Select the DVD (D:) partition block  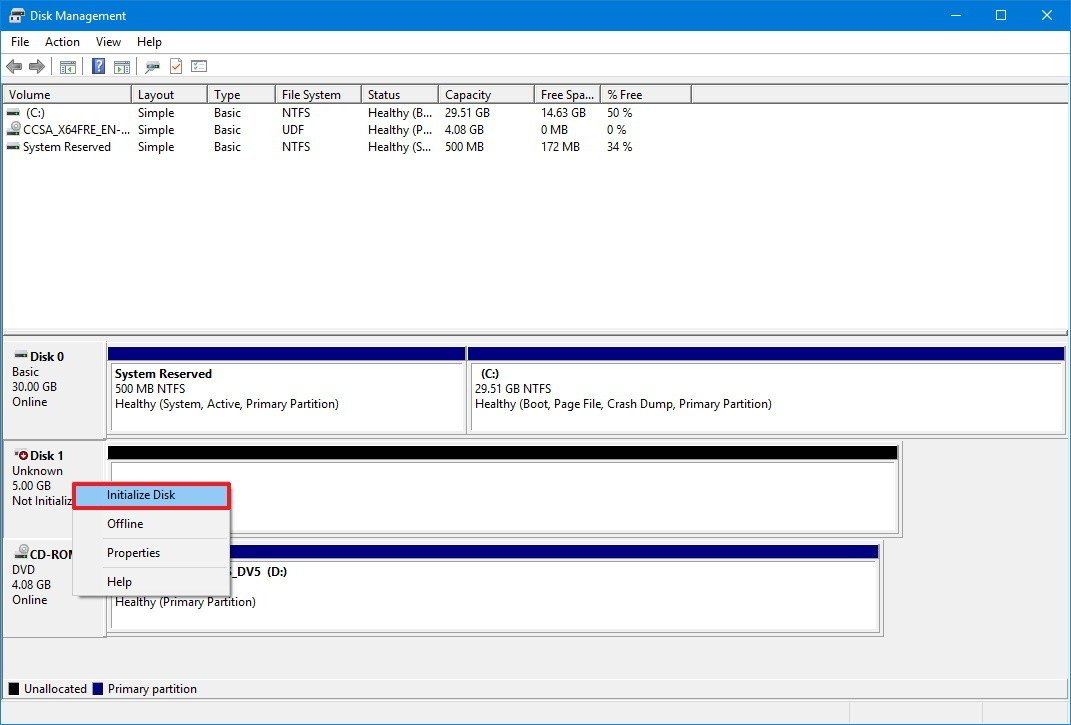[493, 588]
